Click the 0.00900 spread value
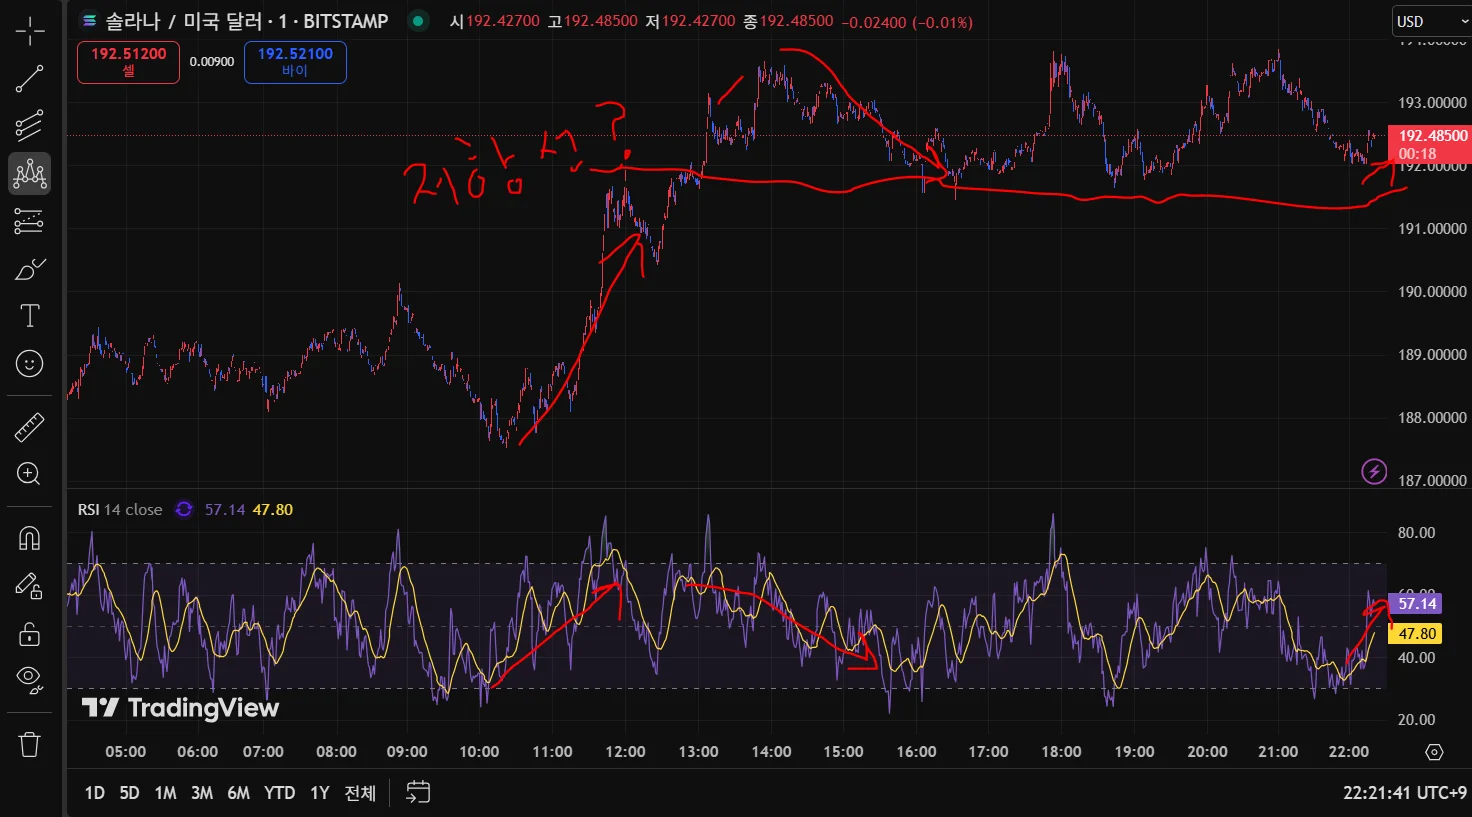 [212, 62]
